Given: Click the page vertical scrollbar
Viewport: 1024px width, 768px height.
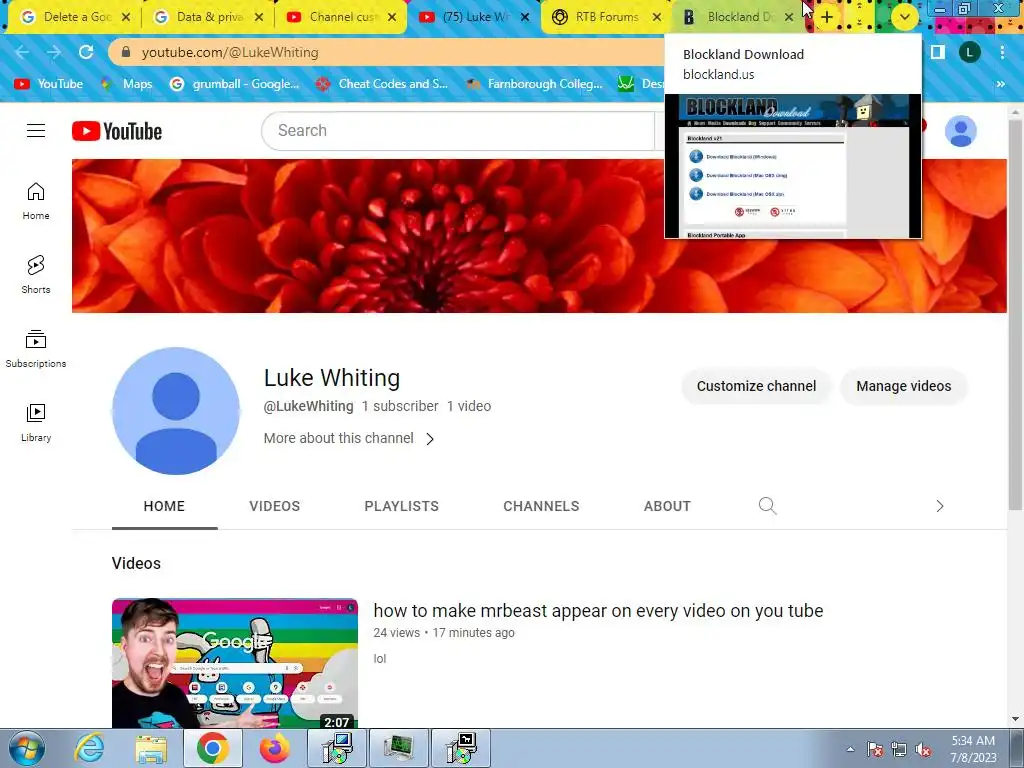Looking at the screenshot, I should pyautogui.click(x=1015, y=313).
